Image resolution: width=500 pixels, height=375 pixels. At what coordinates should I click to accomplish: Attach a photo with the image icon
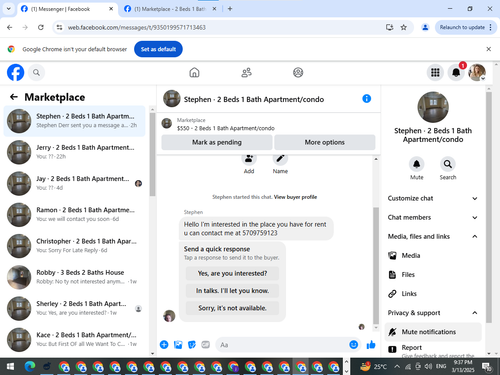[x=178, y=345]
